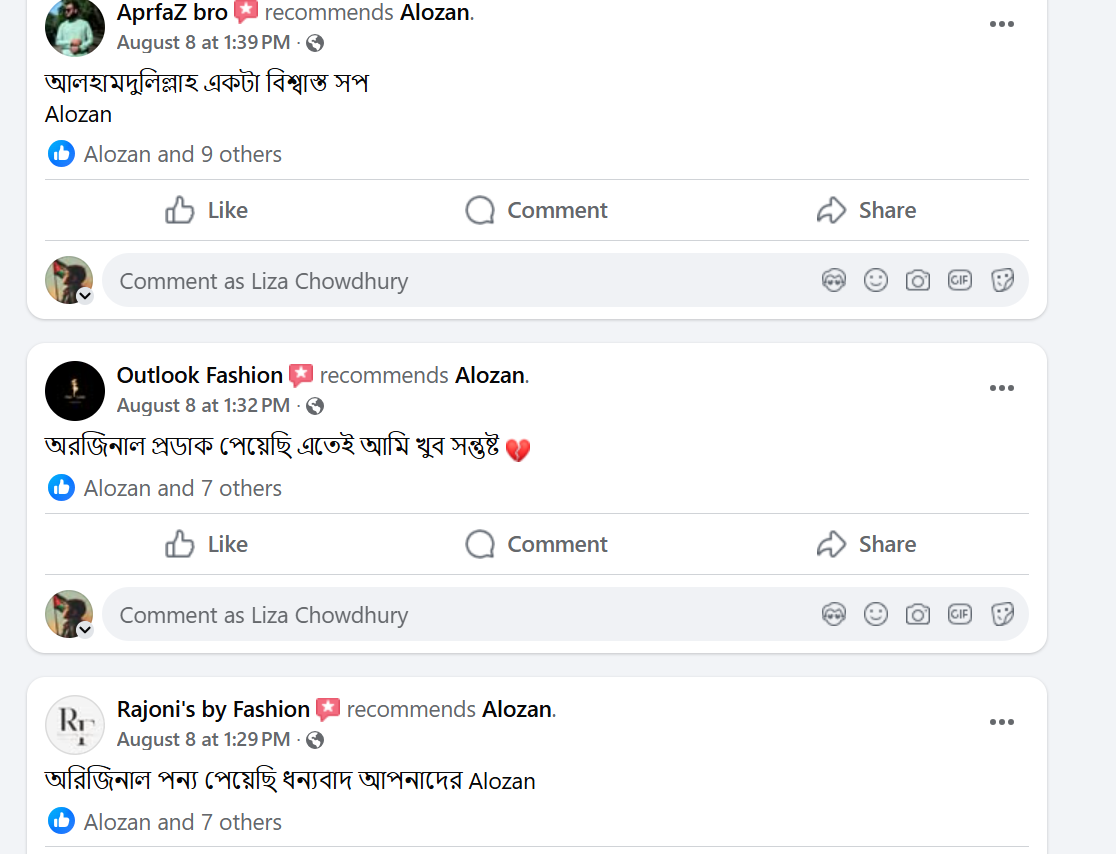This screenshot has width=1116, height=854.
Task: Click emoji smiley in second comment box
Action: pos(876,615)
